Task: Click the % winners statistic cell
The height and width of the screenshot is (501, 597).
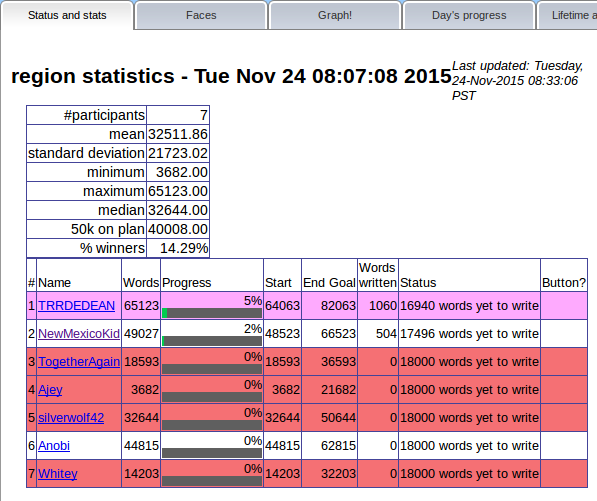Action: point(112,248)
